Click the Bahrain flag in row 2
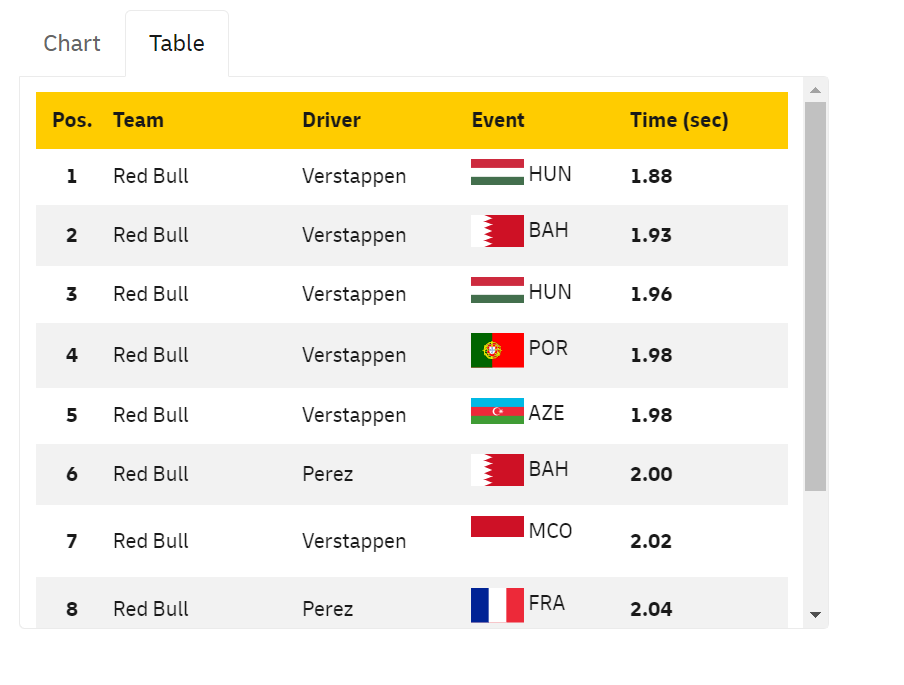 497,231
